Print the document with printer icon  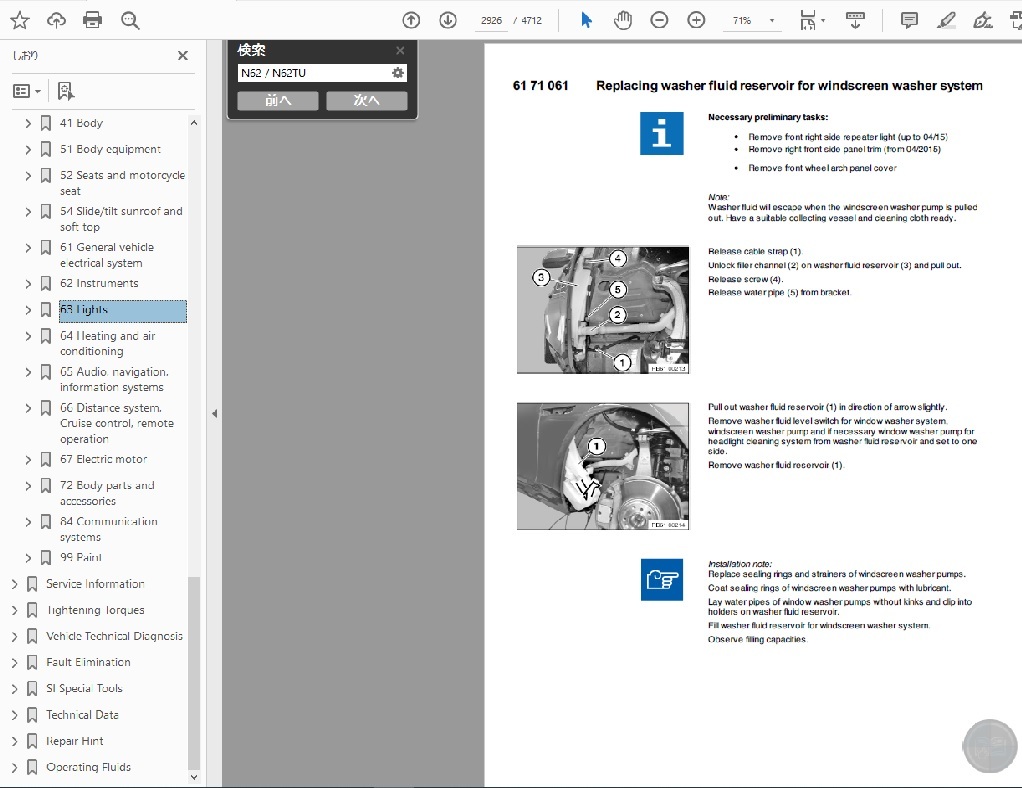[93, 20]
